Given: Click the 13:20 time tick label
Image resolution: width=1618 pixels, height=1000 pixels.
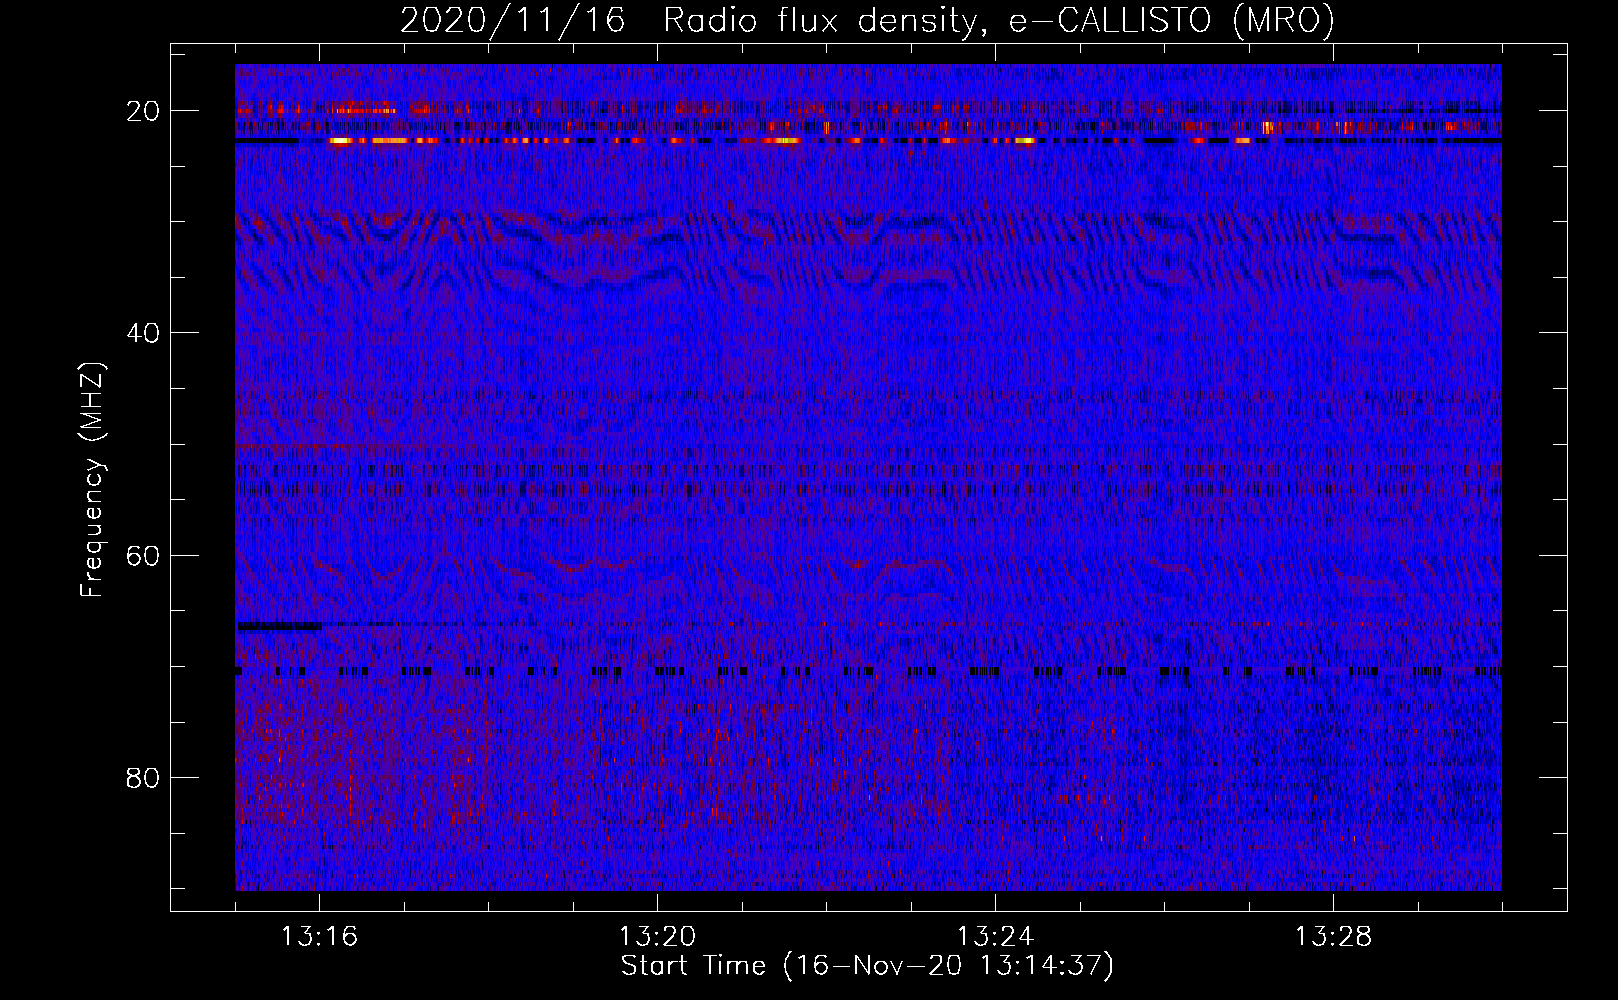Looking at the screenshot, I should tap(657, 937).
